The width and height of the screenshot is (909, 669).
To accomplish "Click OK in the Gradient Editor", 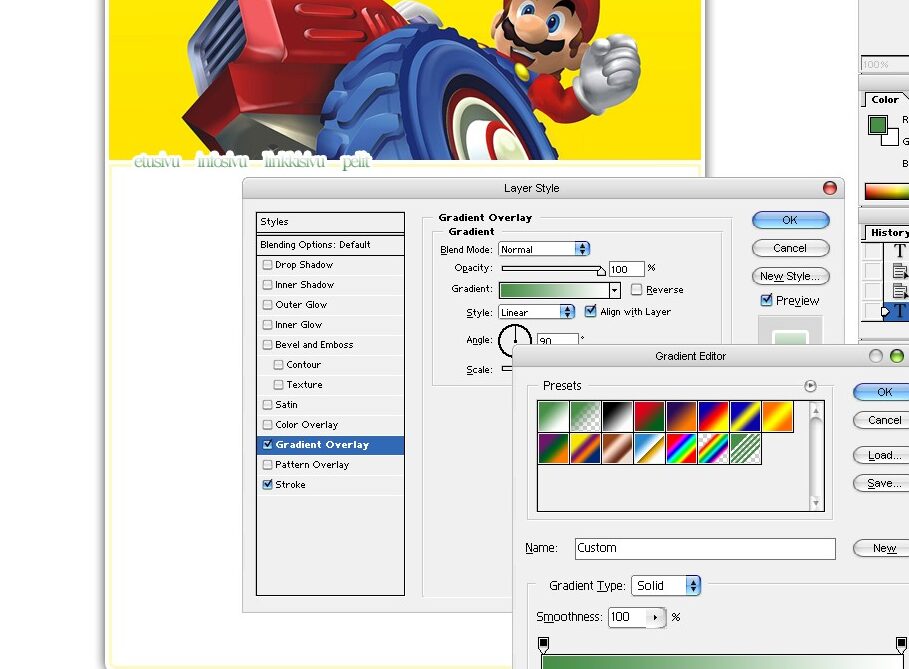I will (883, 392).
